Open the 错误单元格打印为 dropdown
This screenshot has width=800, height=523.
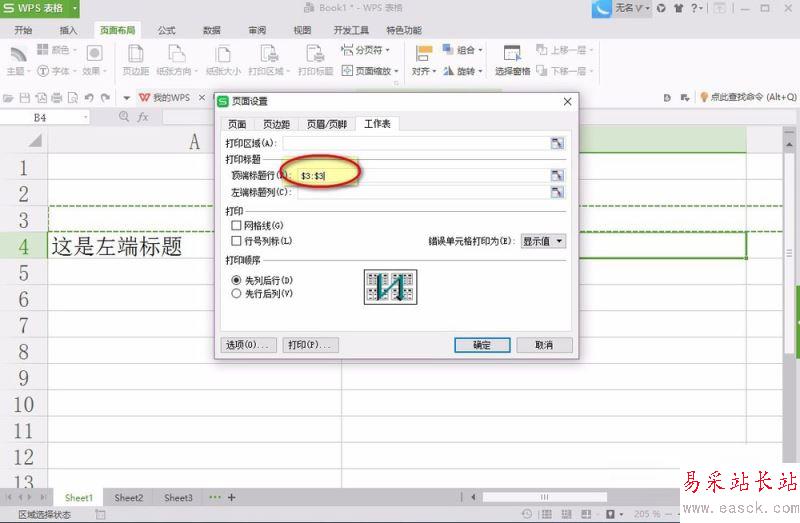pyautogui.click(x=543, y=241)
